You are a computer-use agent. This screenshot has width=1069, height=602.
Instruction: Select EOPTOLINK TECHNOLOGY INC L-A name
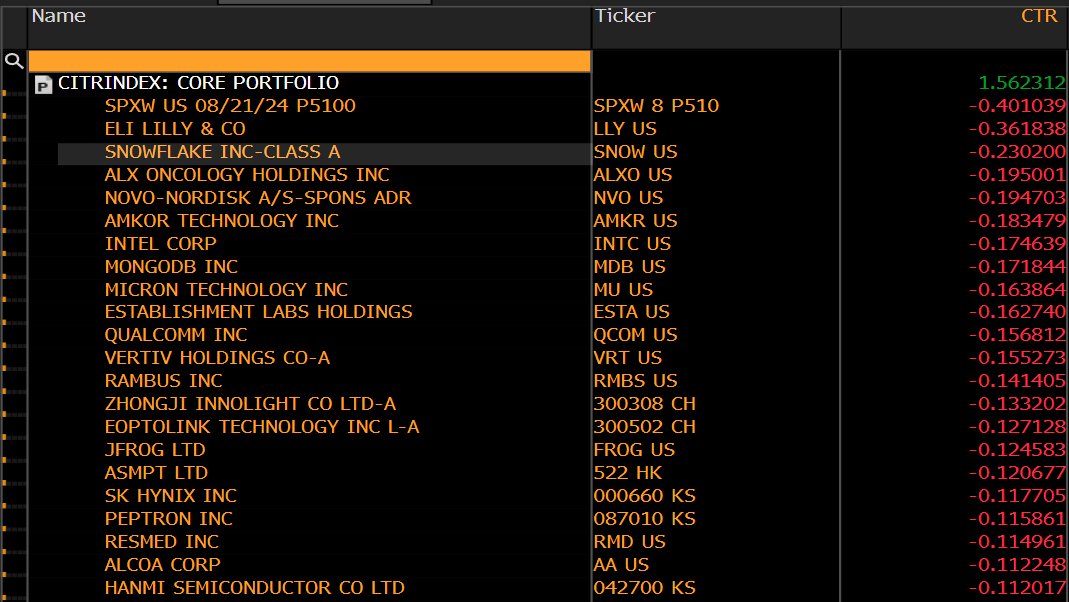(x=262, y=427)
